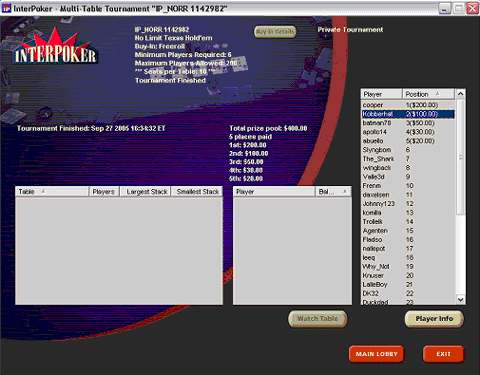Select the highlighted Kobberhat row
Viewport: 480px width, 375px height.
[x=408, y=114]
